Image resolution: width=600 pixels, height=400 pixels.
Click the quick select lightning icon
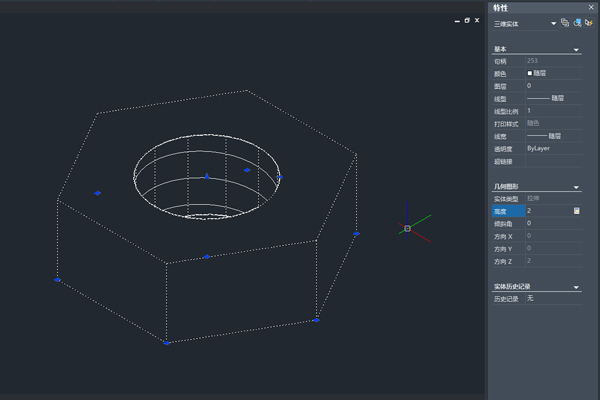[589, 23]
